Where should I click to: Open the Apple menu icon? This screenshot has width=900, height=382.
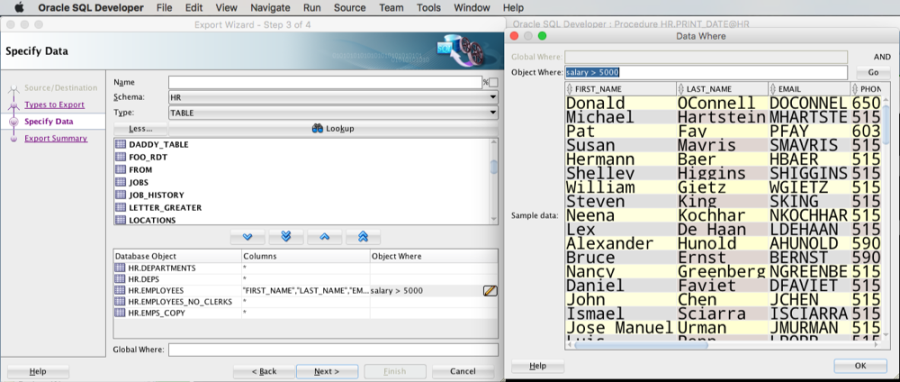[19, 7]
